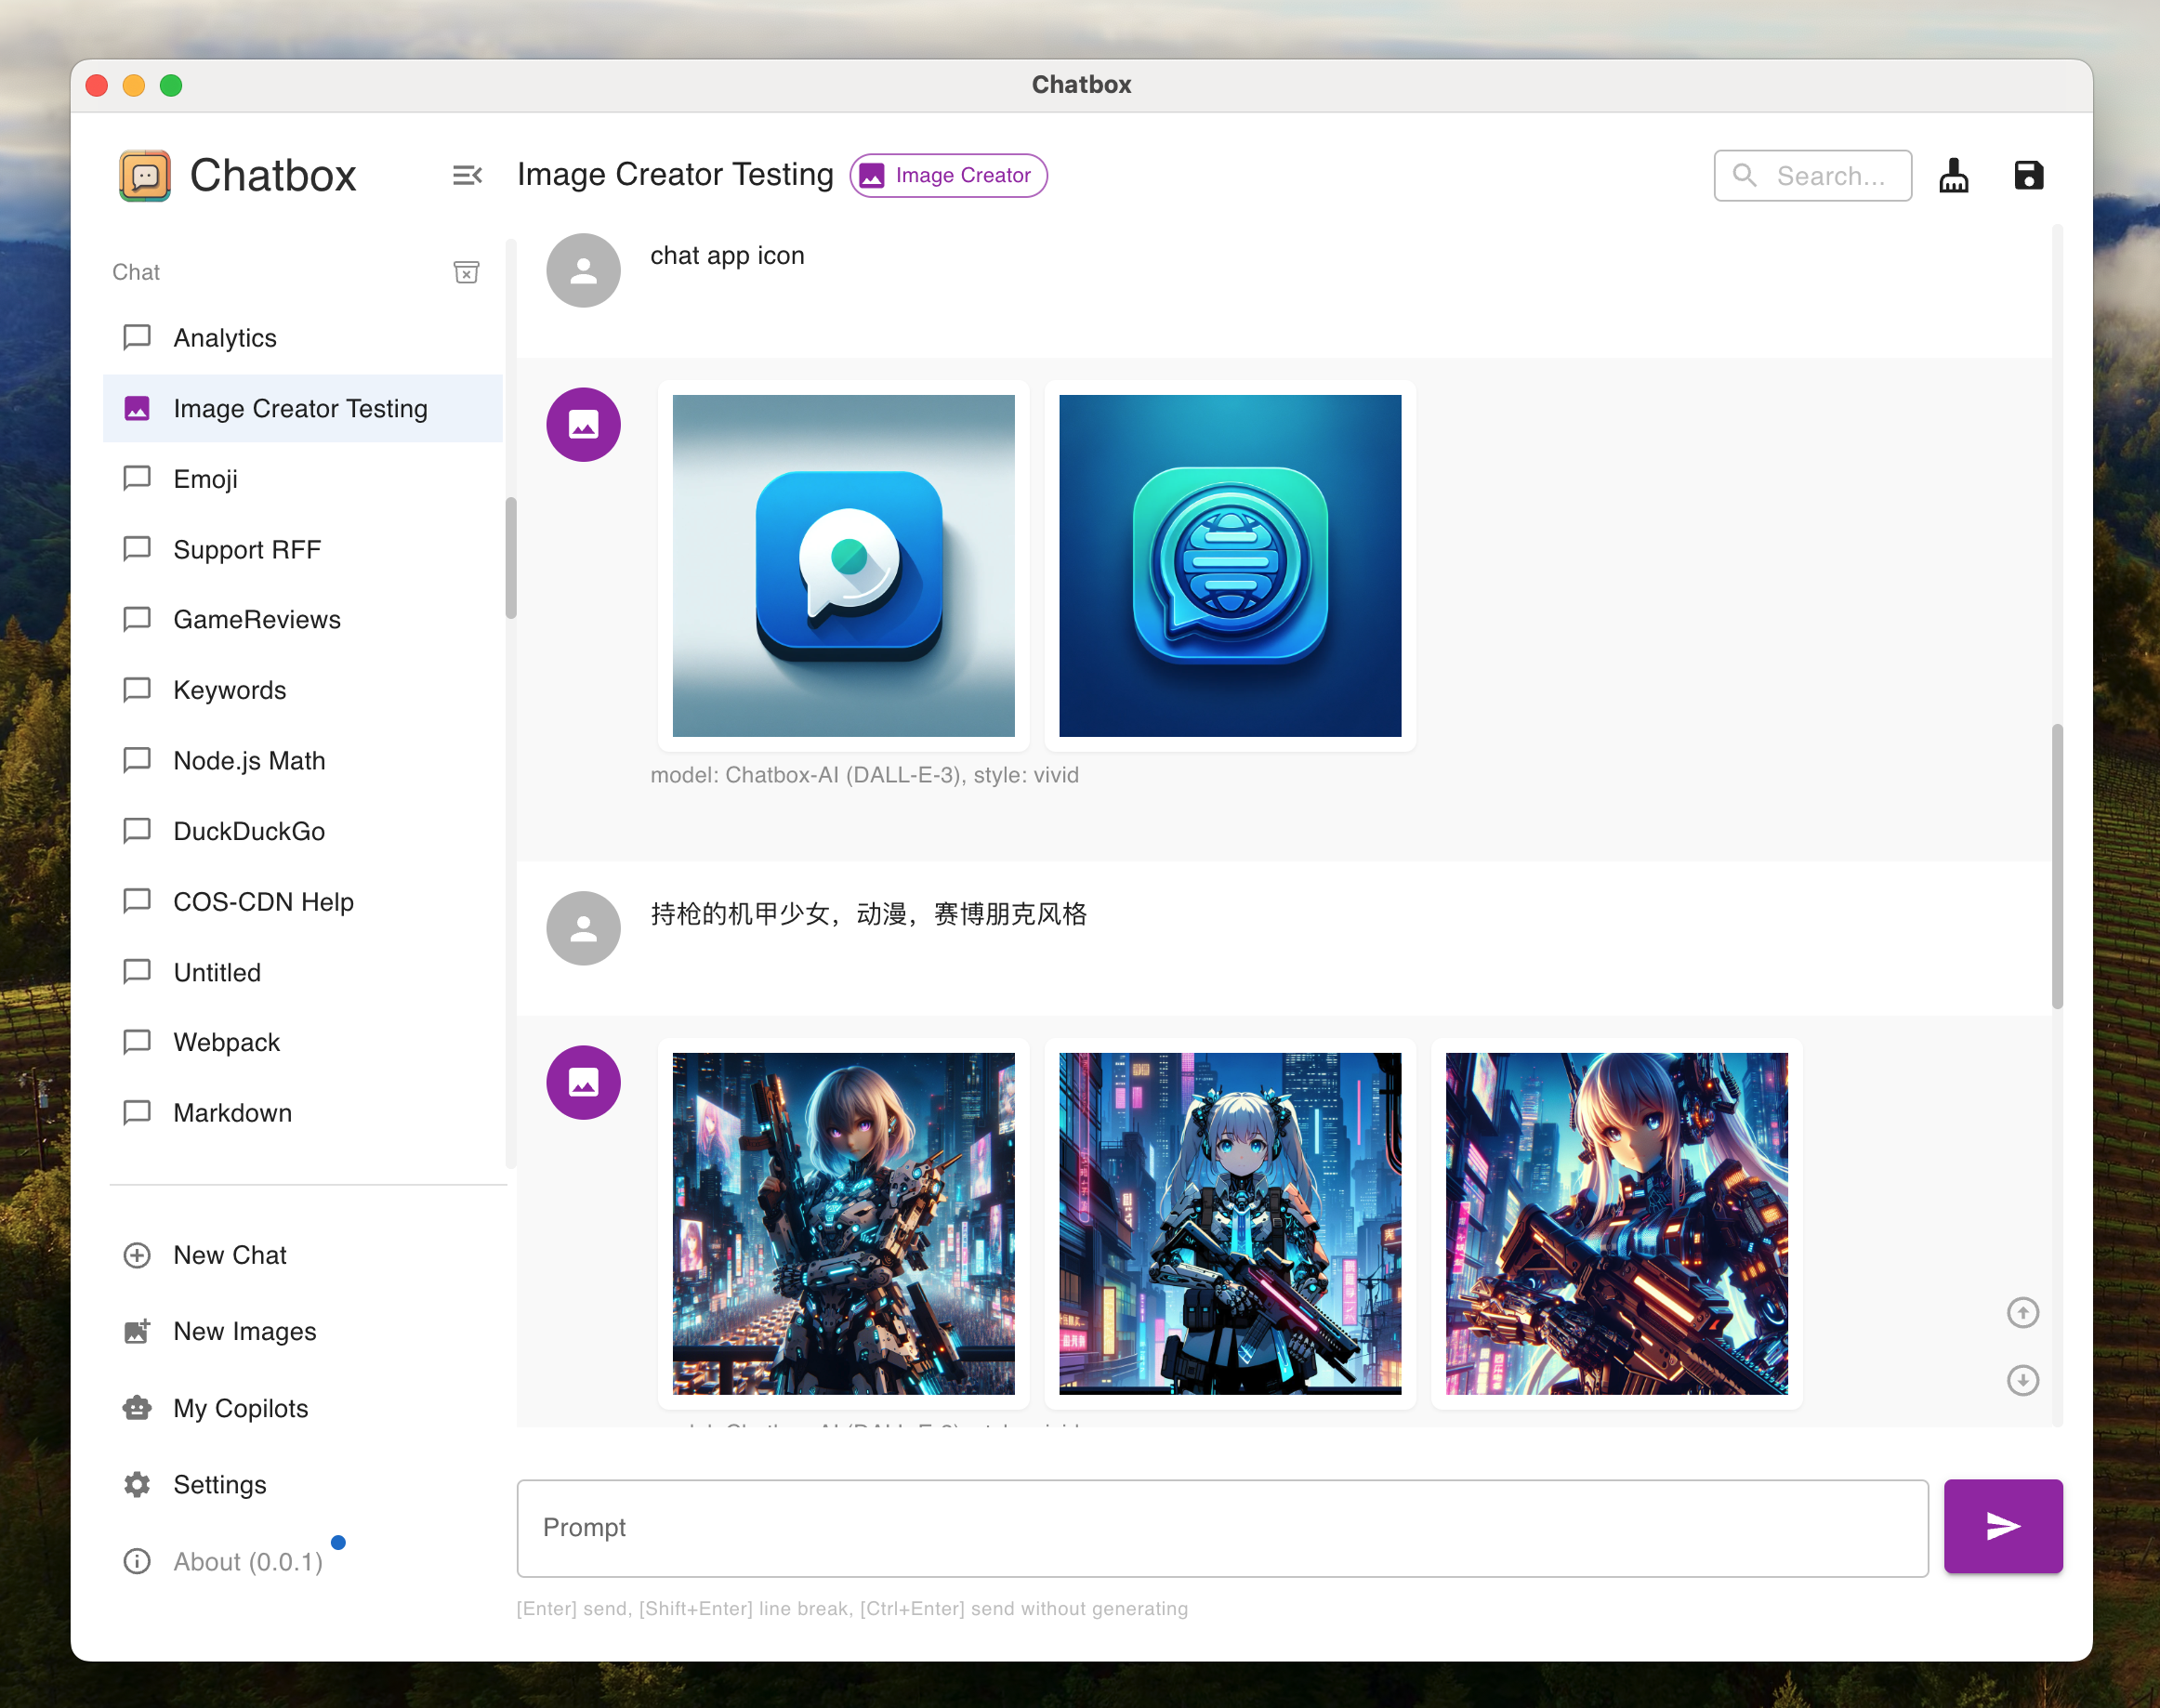Click the purple image icon next to Image Creator Testing
Image resolution: width=2160 pixels, height=1708 pixels.
coord(137,408)
